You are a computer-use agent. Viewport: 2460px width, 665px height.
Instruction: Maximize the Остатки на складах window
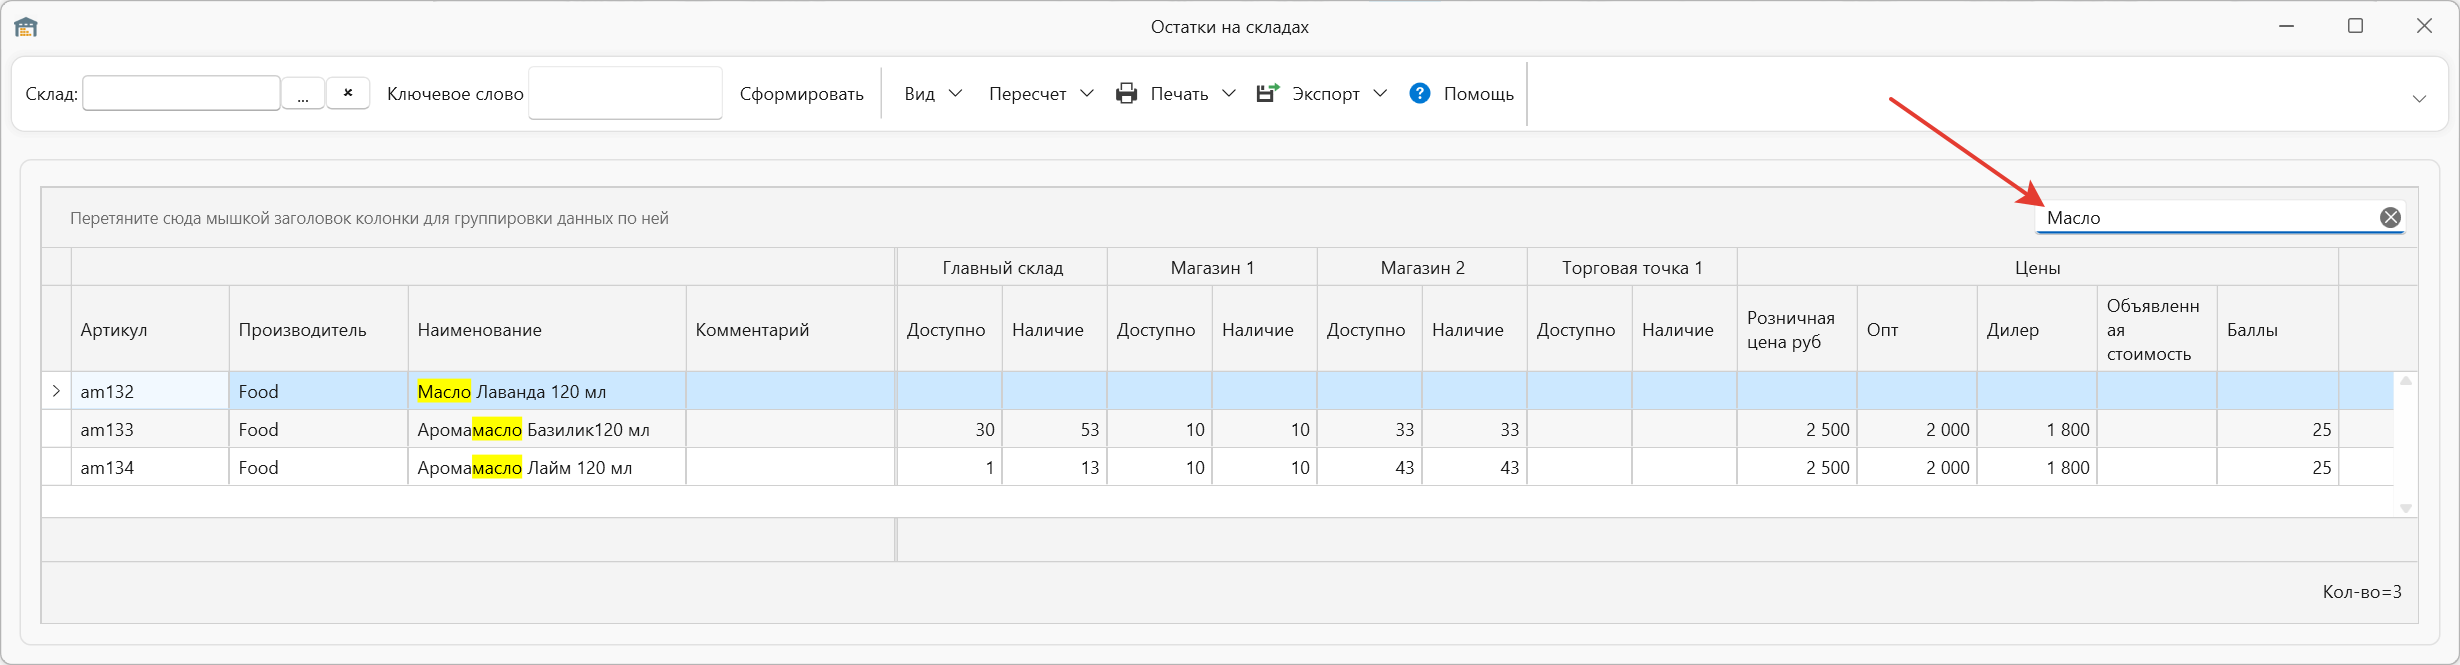tap(2355, 26)
